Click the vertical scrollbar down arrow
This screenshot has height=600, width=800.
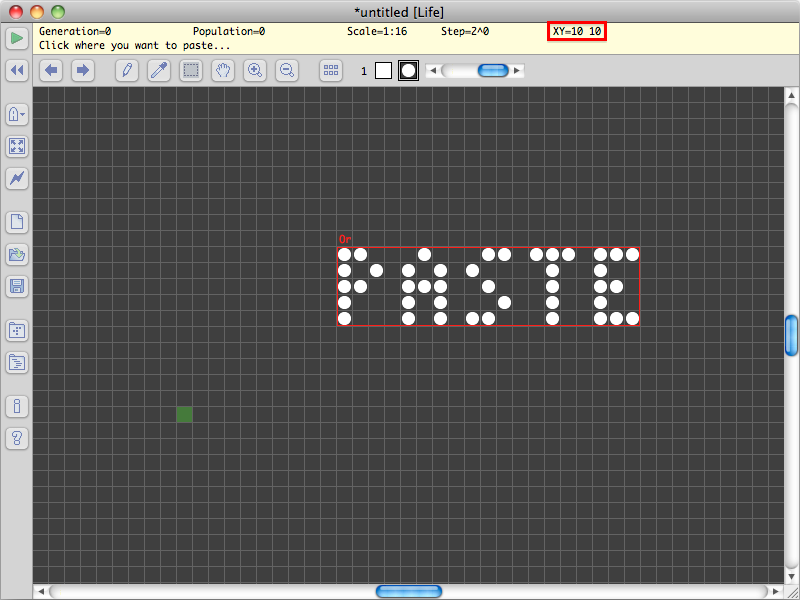(x=791, y=577)
